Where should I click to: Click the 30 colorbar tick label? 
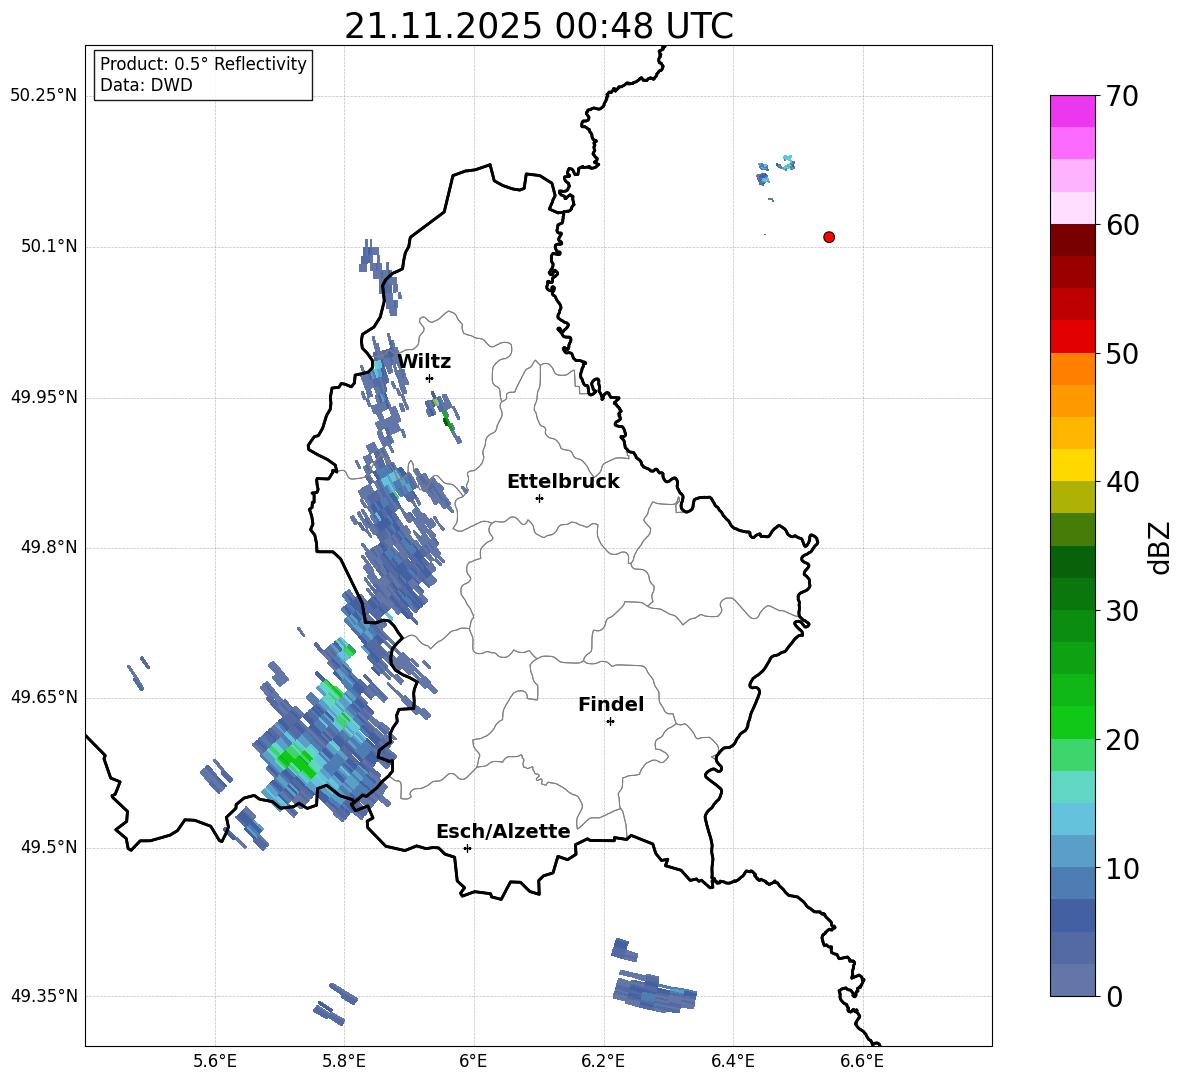click(x=1122, y=611)
